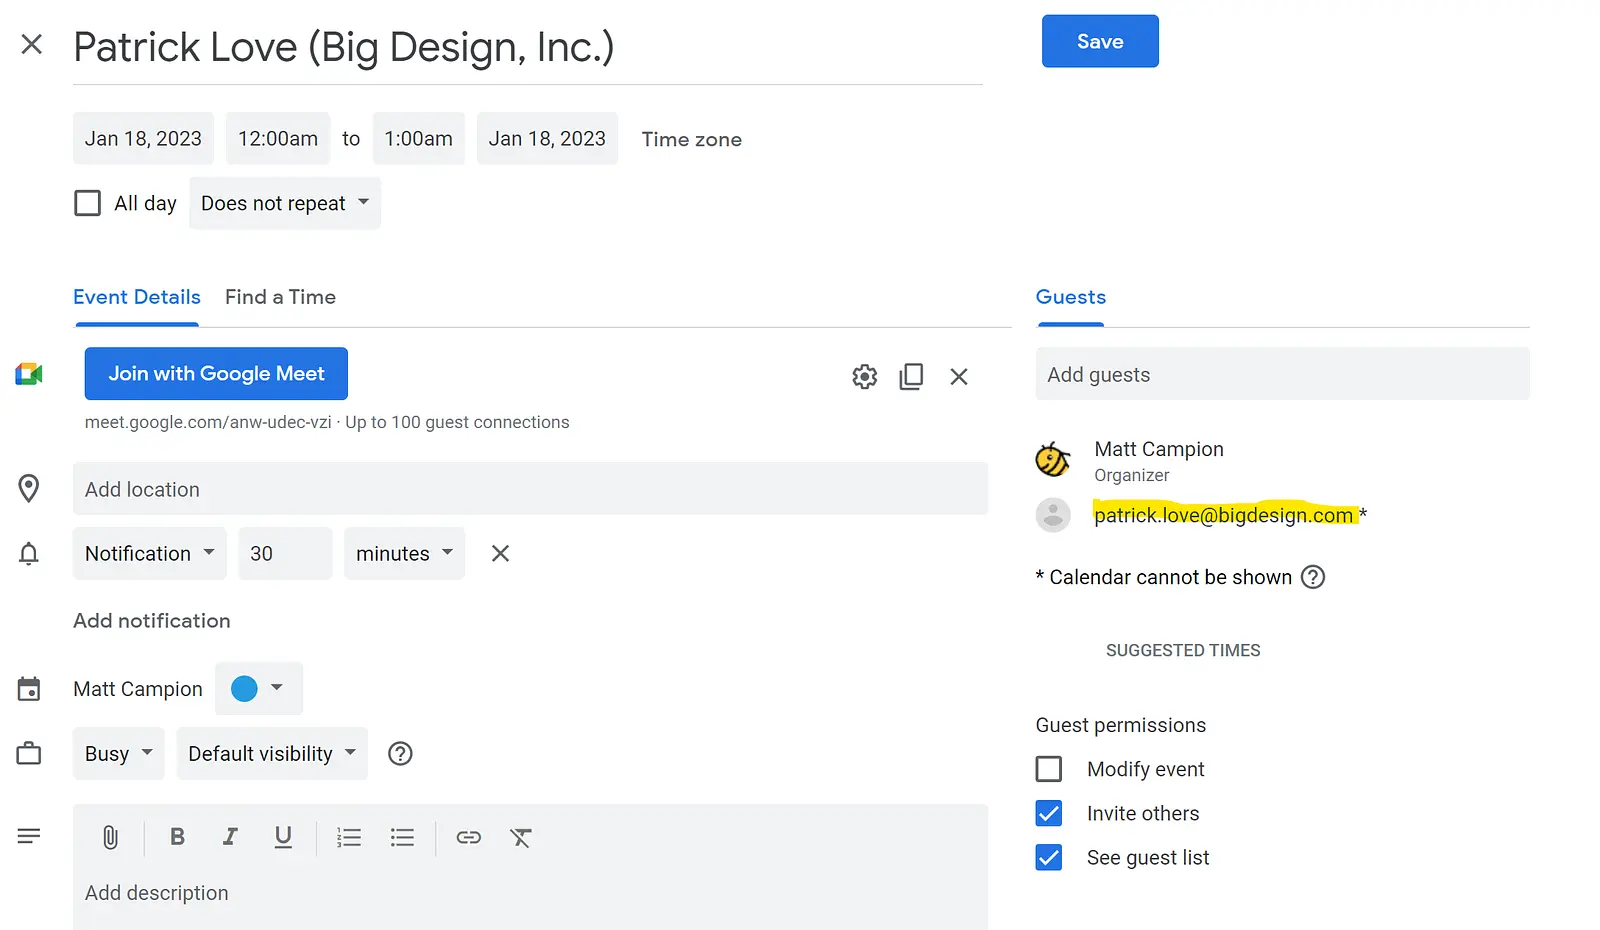Open the blue event color picker
Image resolution: width=1600 pixels, height=930 pixels.
258,688
